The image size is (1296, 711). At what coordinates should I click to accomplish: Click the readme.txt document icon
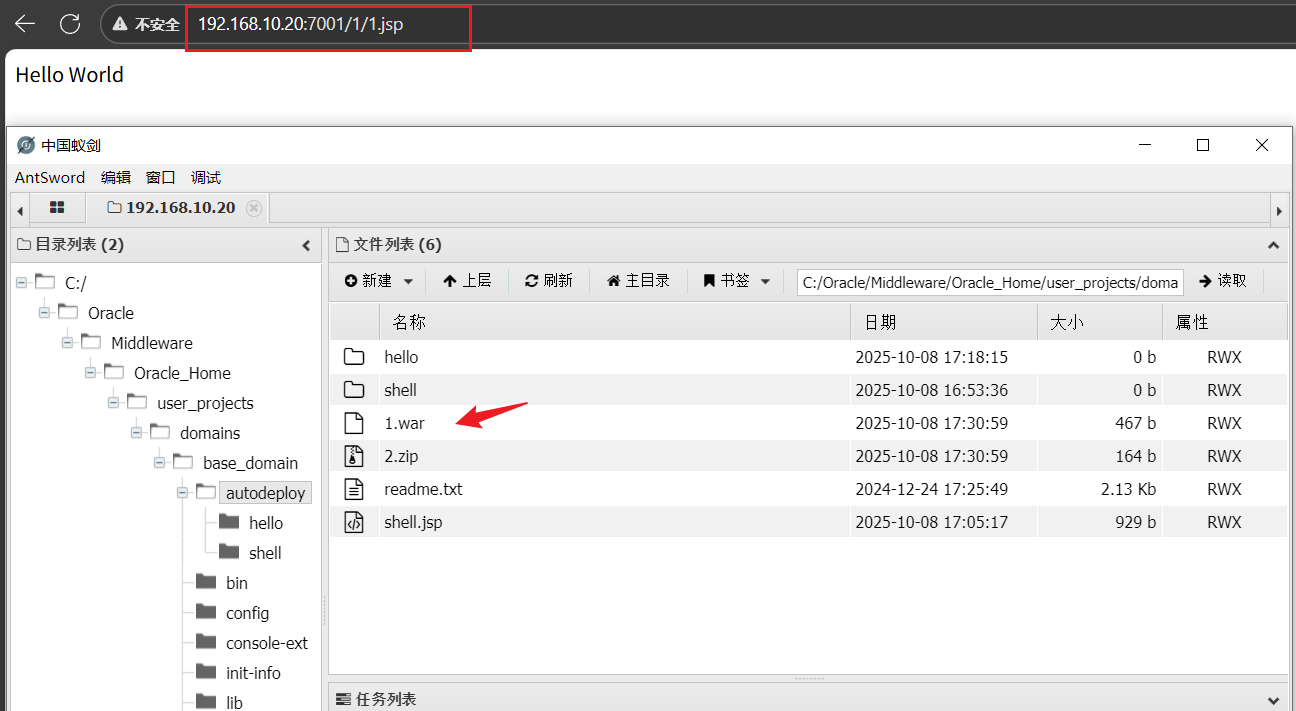click(x=354, y=489)
